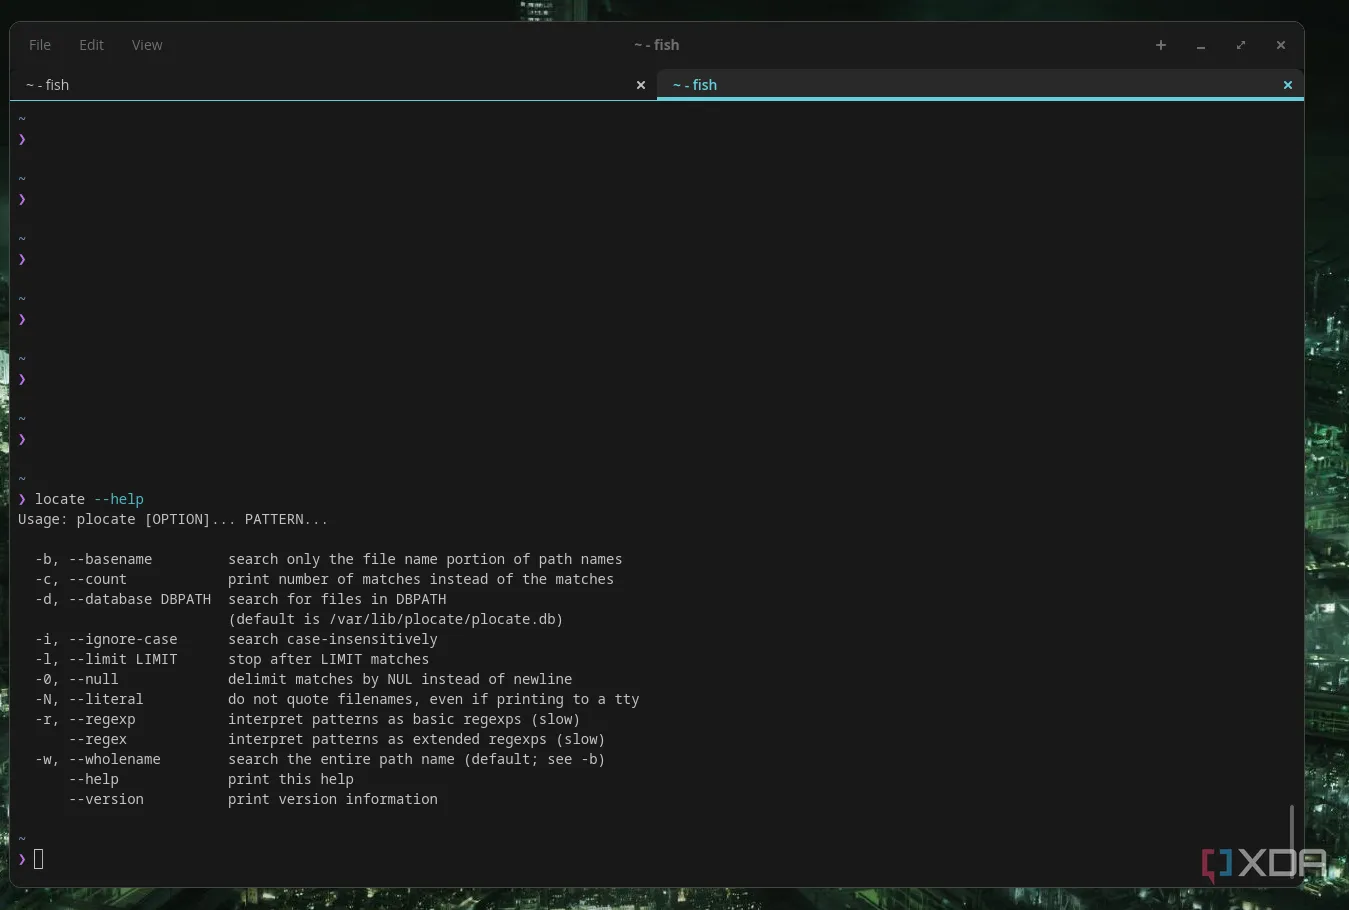Open the View menu
Viewport: 1349px width, 910px height.
[x=147, y=45]
